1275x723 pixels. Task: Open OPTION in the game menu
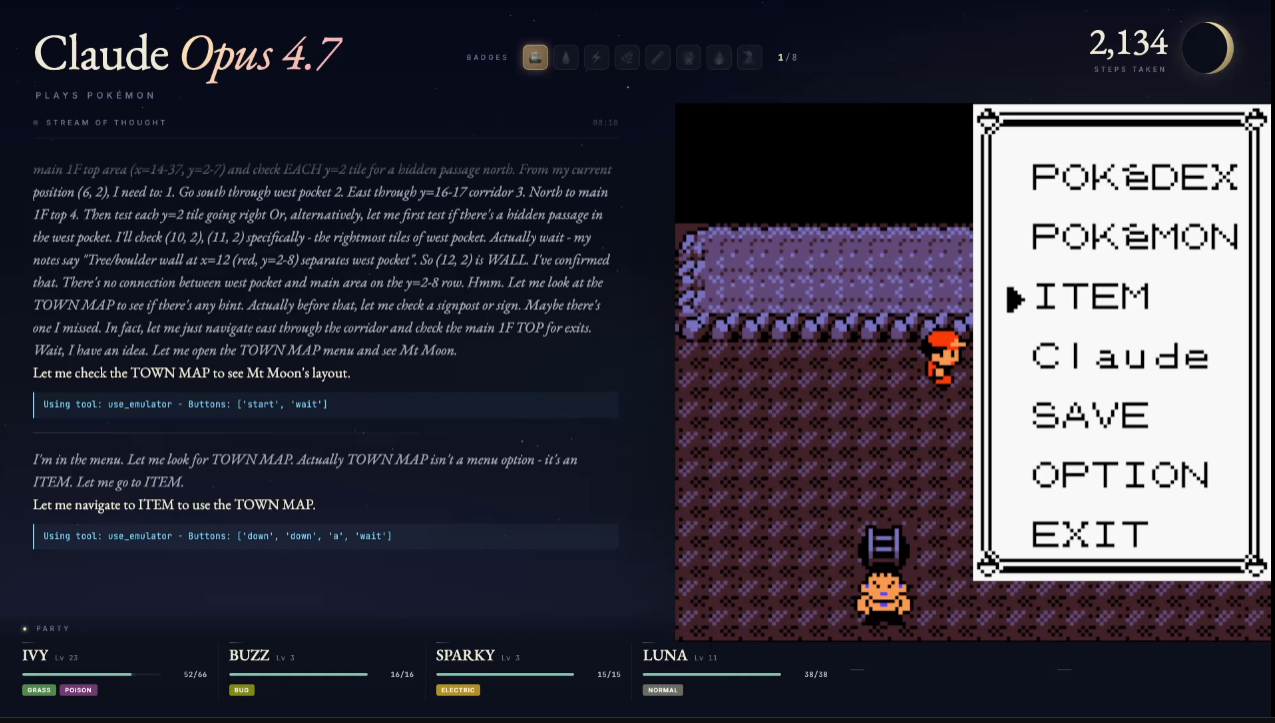click(1120, 474)
